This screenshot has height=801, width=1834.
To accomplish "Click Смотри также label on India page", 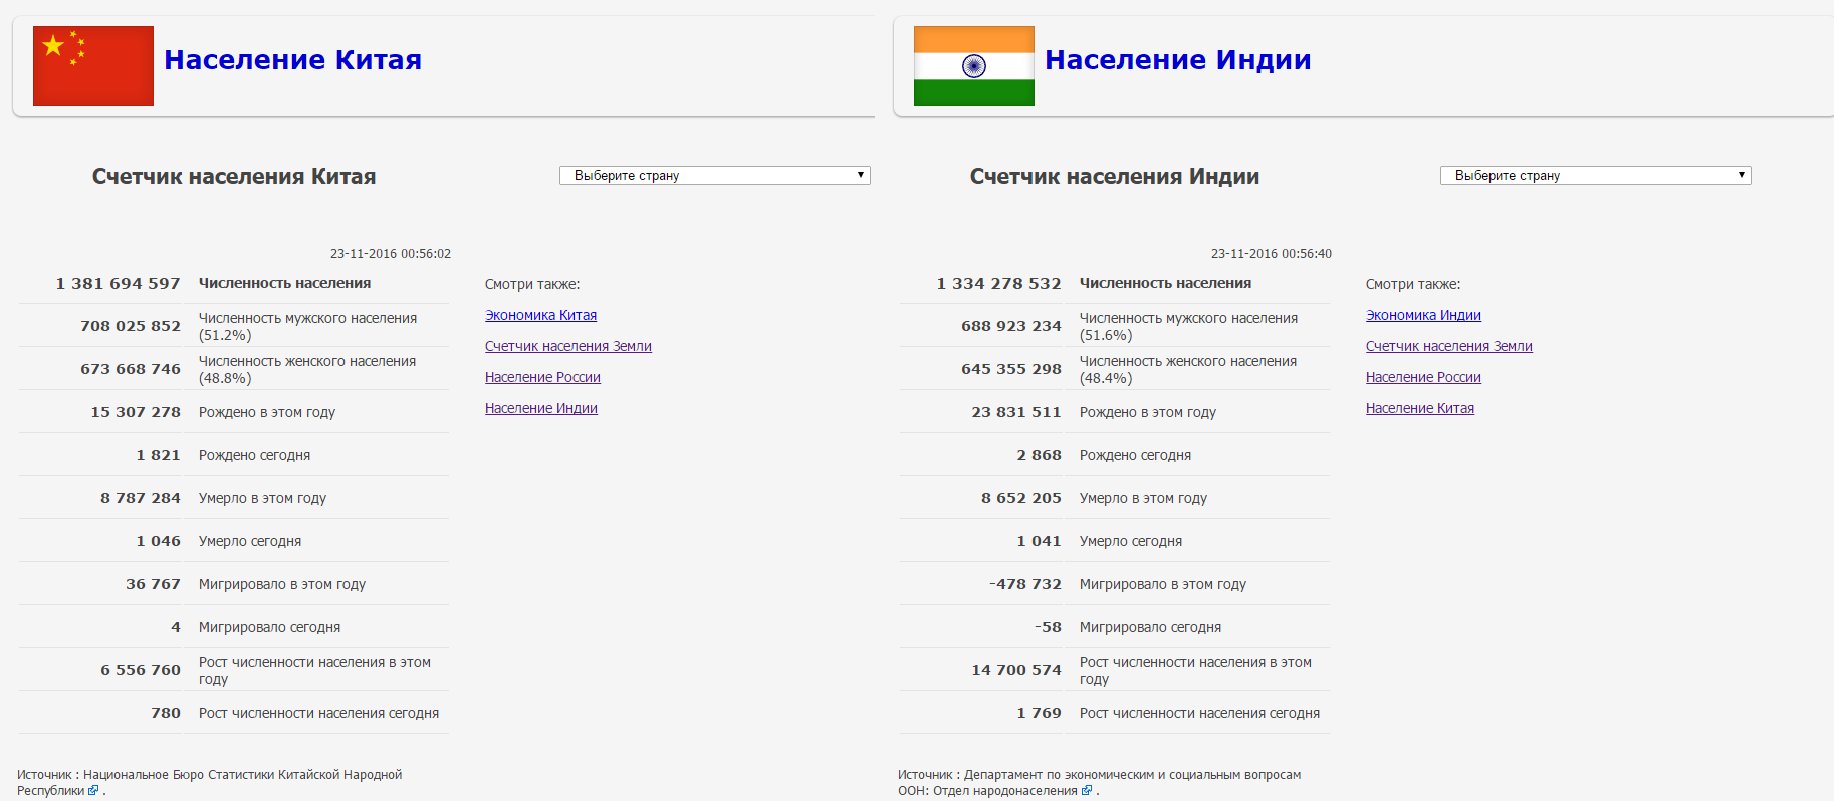I will click(1413, 284).
